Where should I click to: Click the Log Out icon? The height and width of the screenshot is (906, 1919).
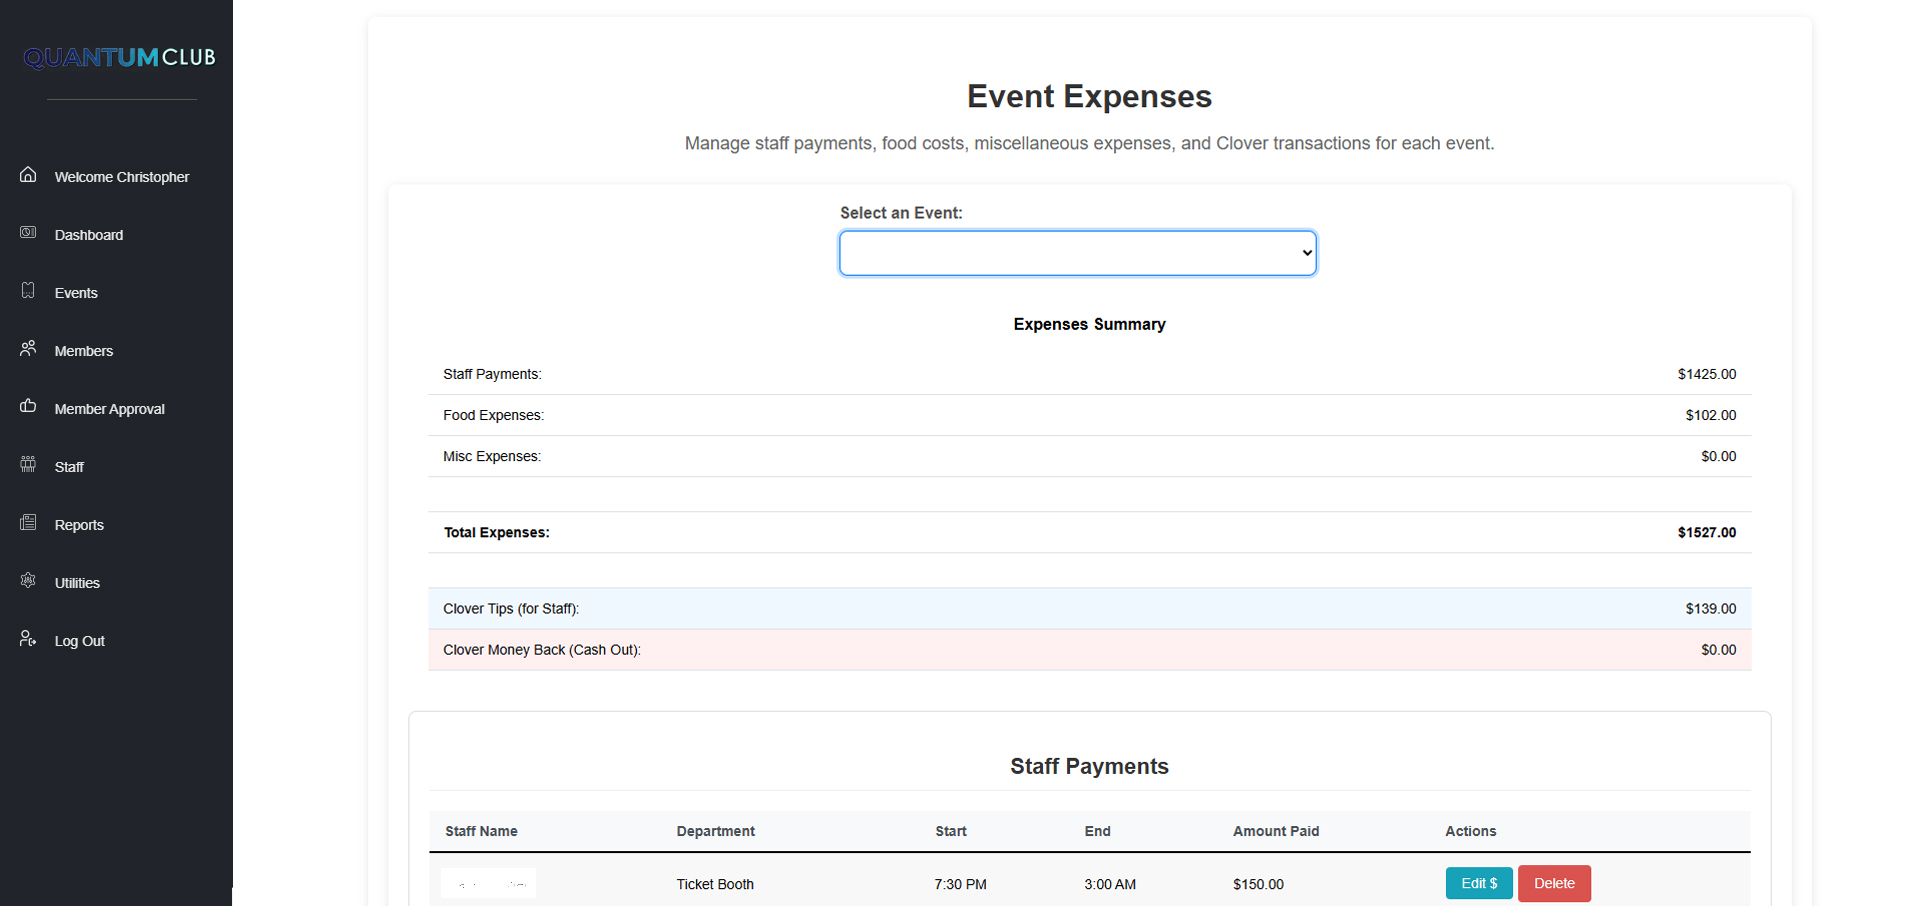[x=28, y=639]
